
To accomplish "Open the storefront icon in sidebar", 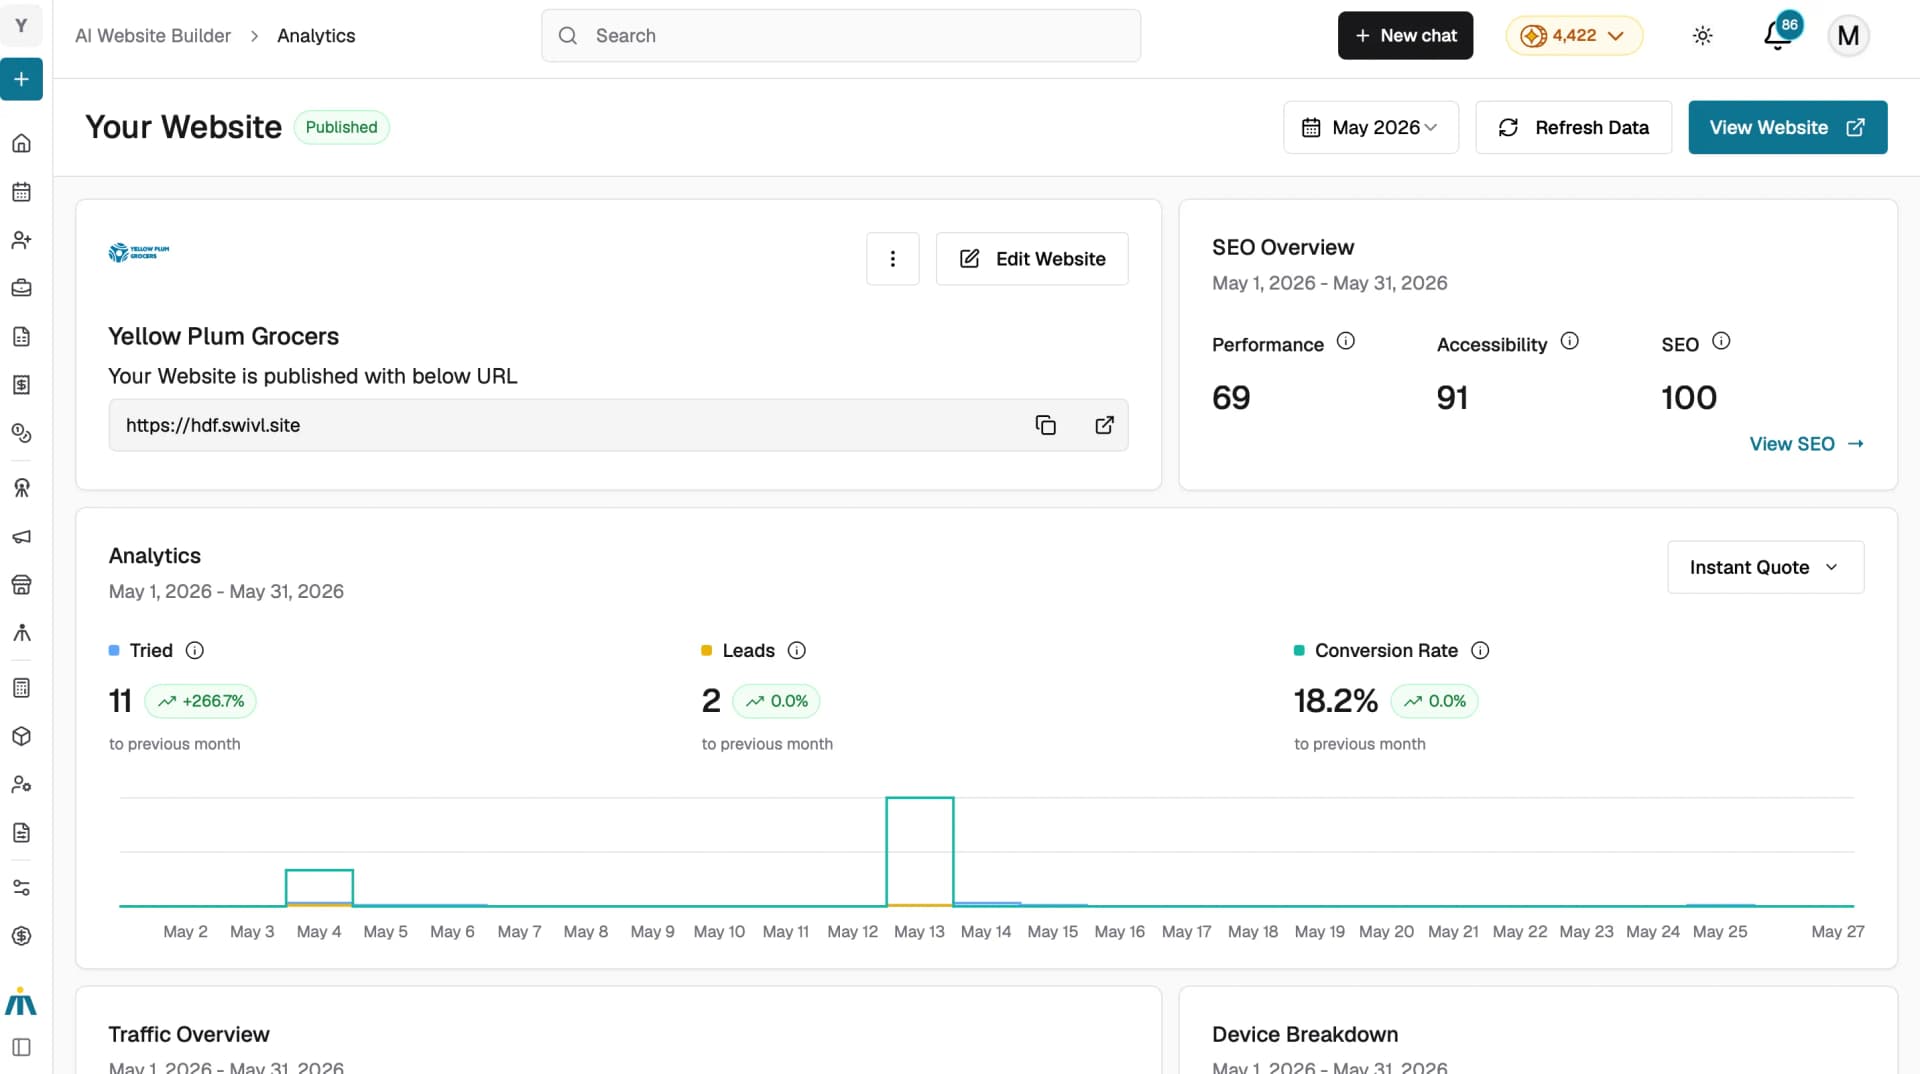I will point(21,585).
